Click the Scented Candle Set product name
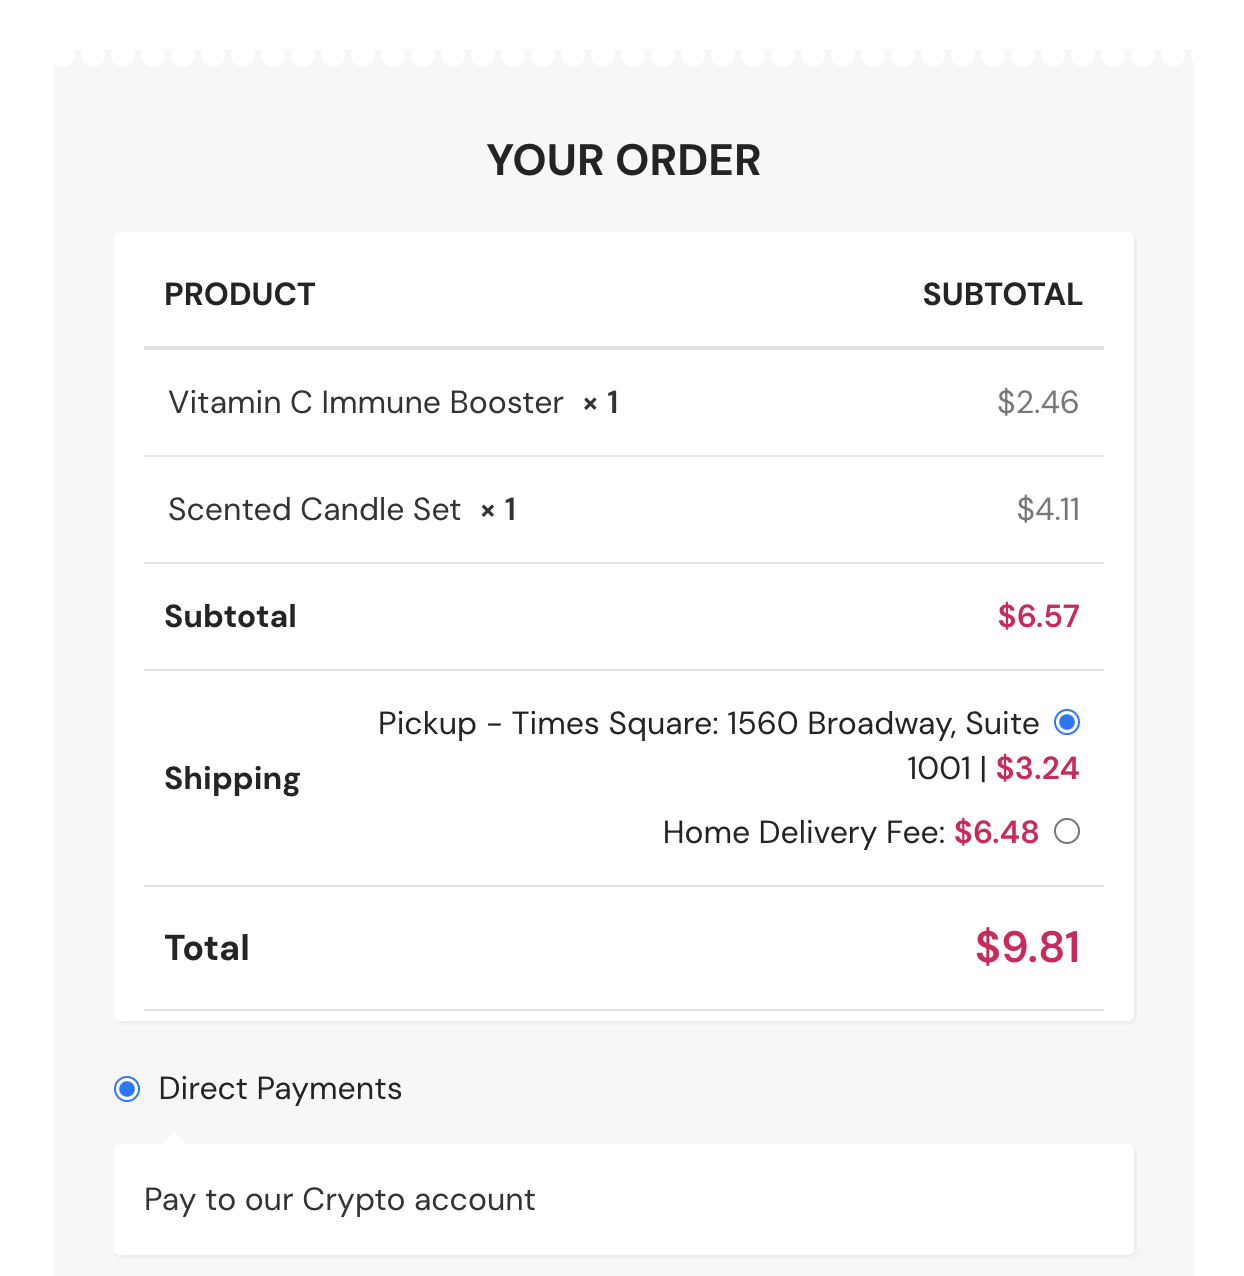The image size is (1244, 1276). pos(314,510)
